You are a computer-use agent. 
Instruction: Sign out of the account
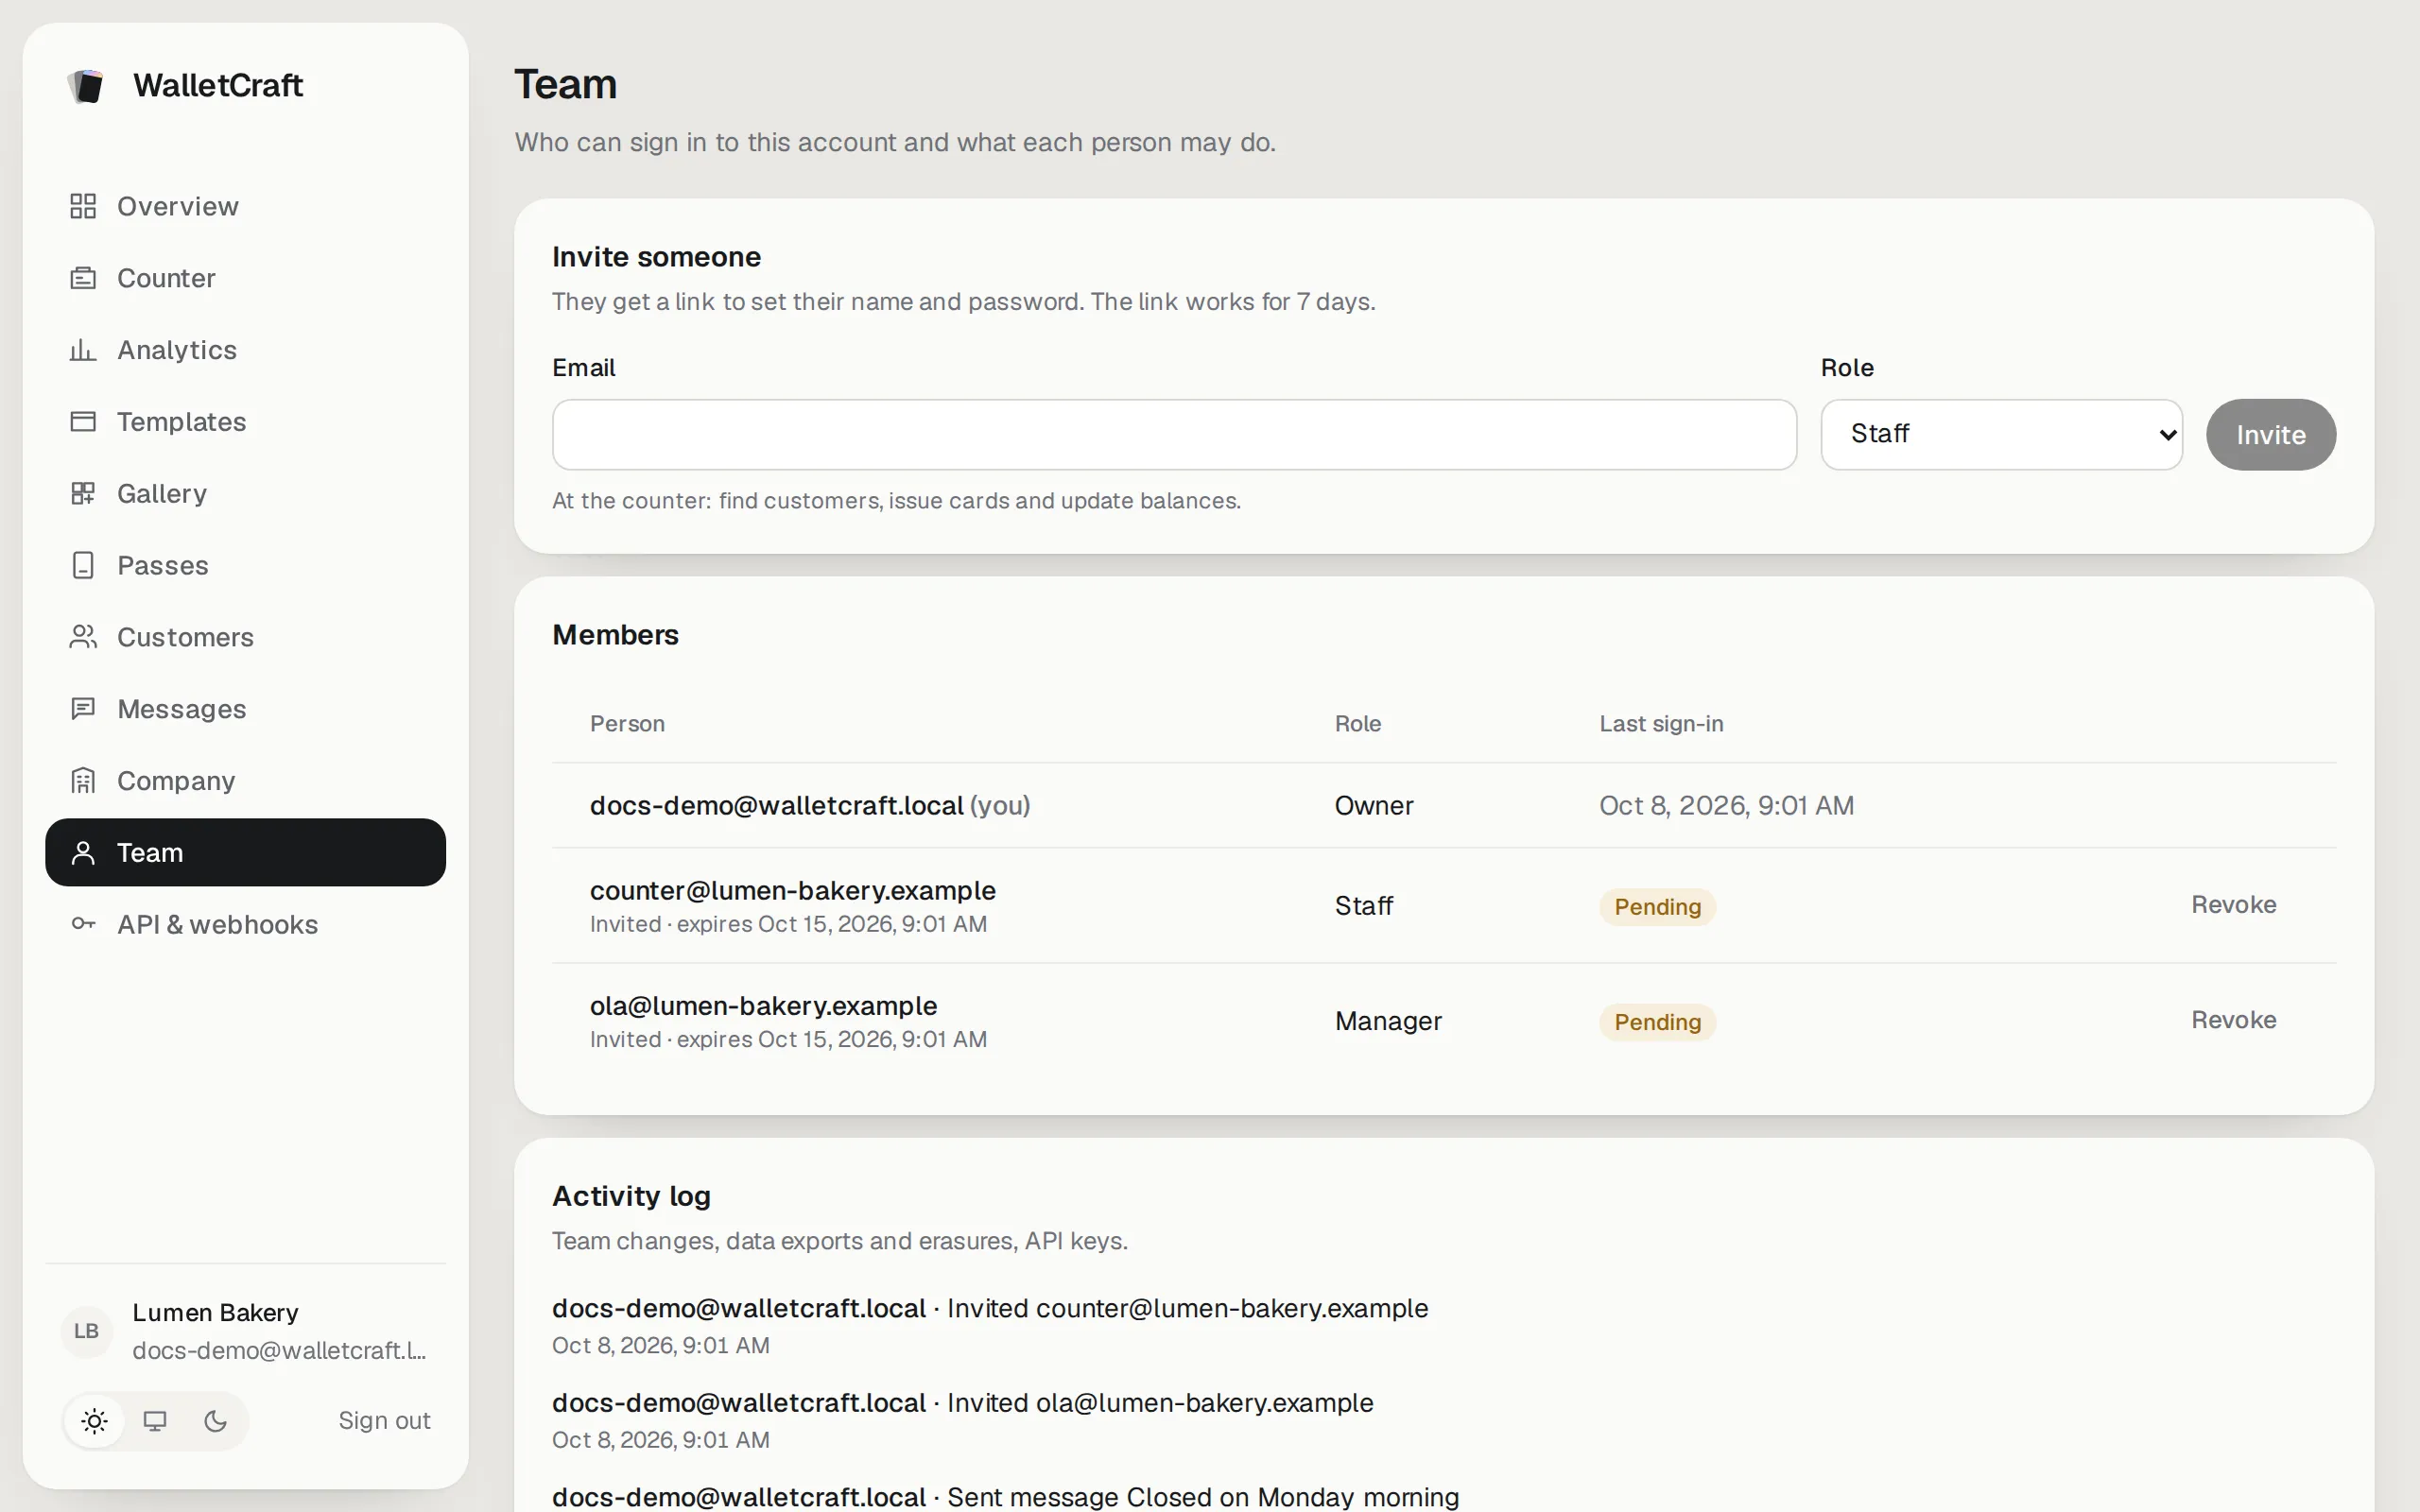tap(384, 1421)
